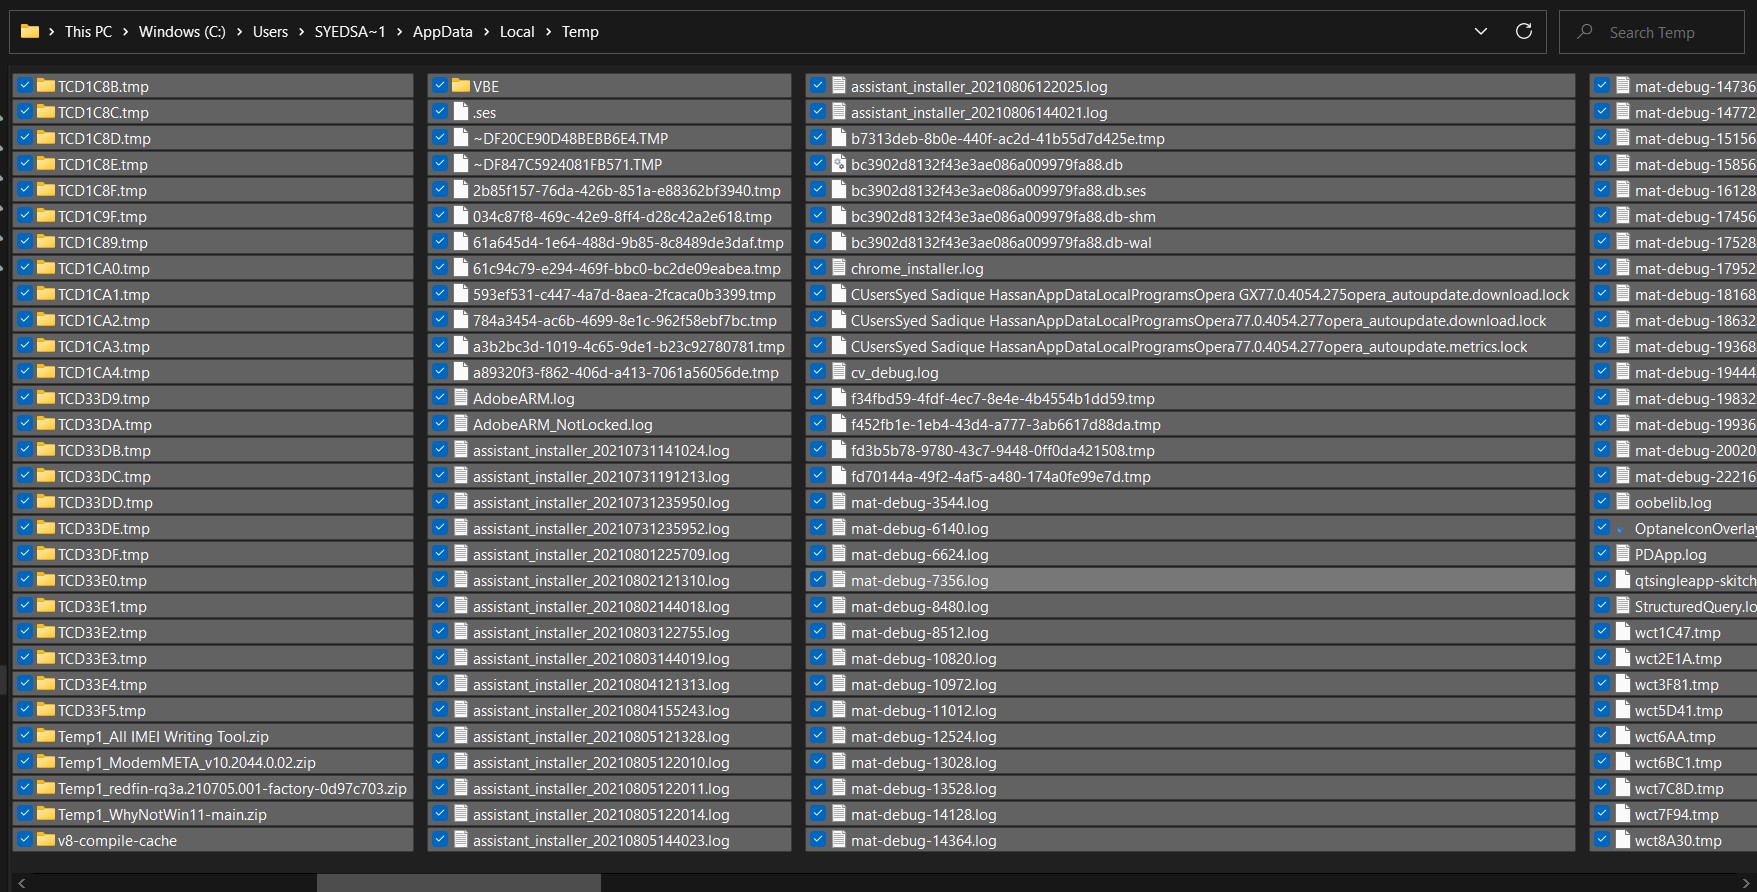Image resolution: width=1757 pixels, height=892 pixels.
Task: Select file a3b2bc3d-1019-4c65-9de1-b23c92780781.tmp
Action: point(610,346)
